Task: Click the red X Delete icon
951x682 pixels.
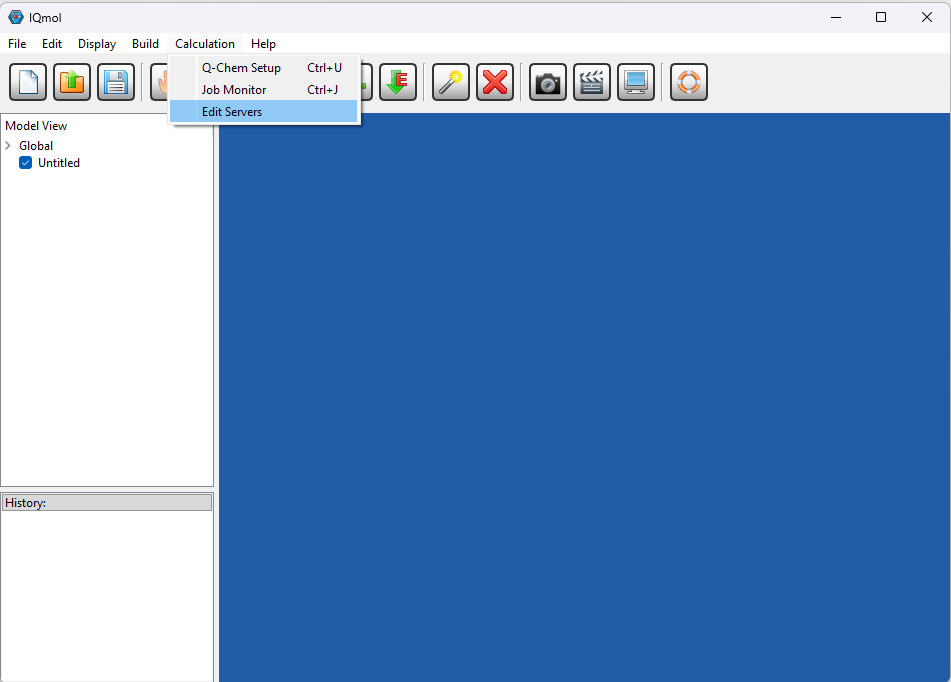Action: click(x=495, y=82)
